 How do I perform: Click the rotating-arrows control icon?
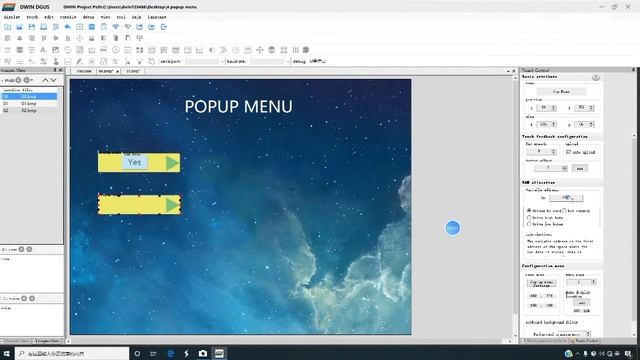(x=67, y=50)
